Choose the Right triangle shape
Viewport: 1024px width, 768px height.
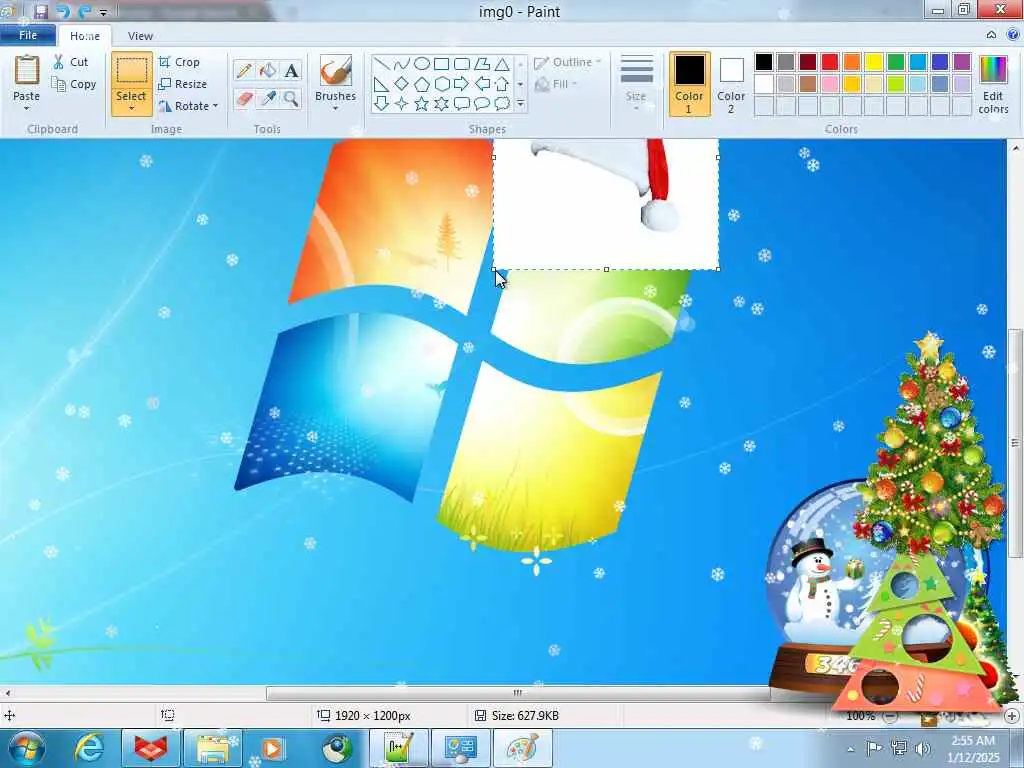381,84
